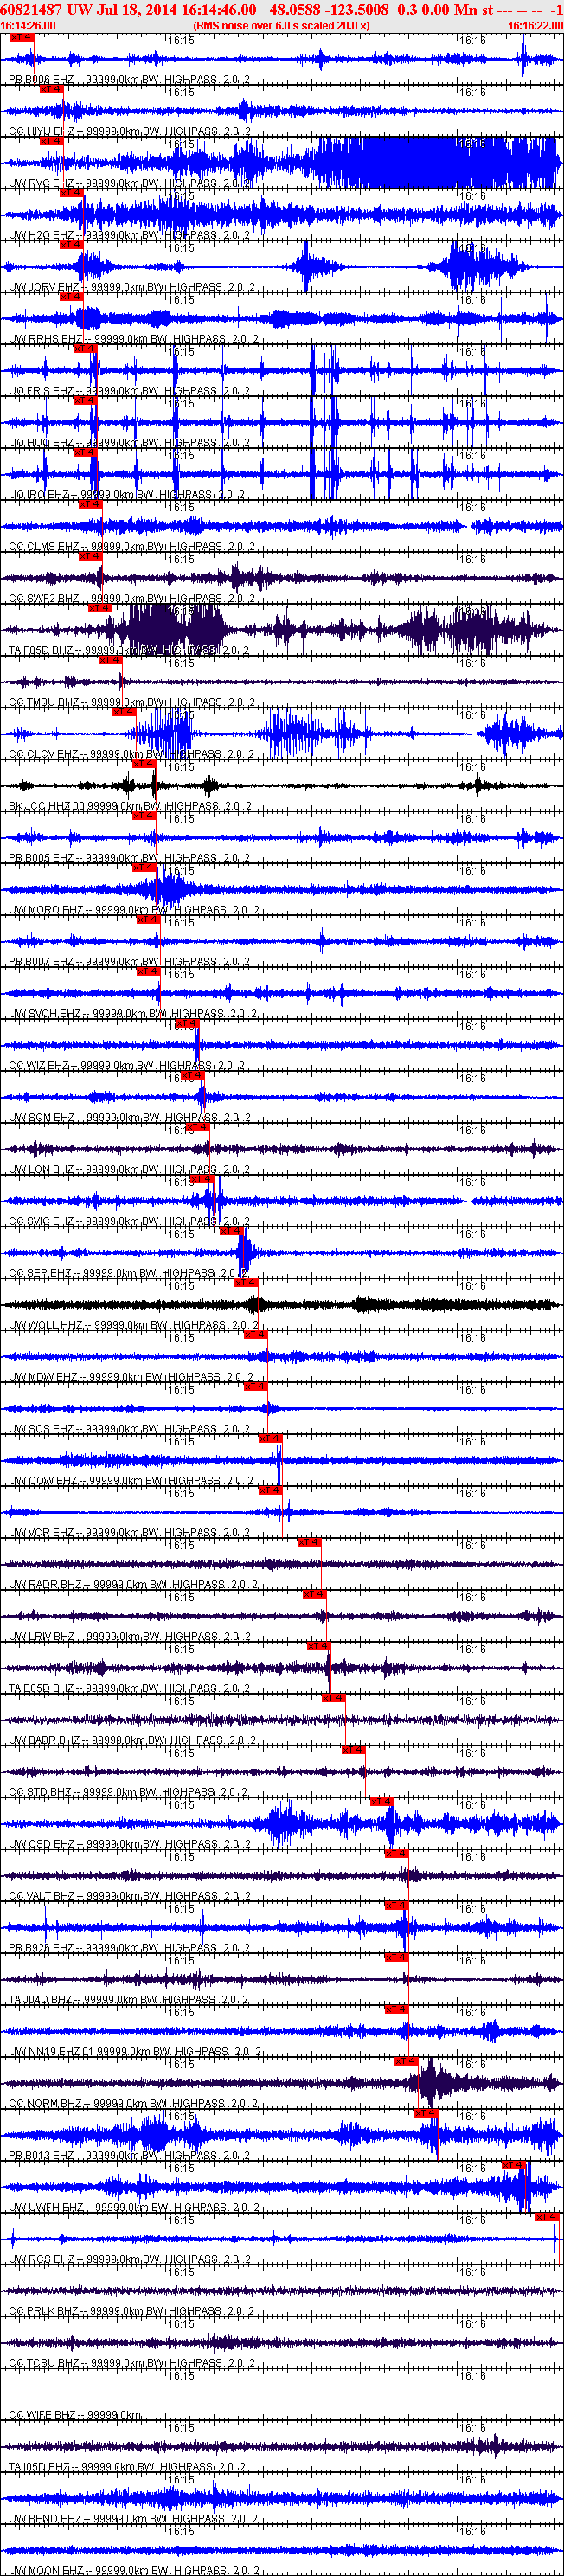The height and width of the screenshot is (2576, 564).
Task: Select the 'BK JCC HHZ' station label
Action: point(39,806)
